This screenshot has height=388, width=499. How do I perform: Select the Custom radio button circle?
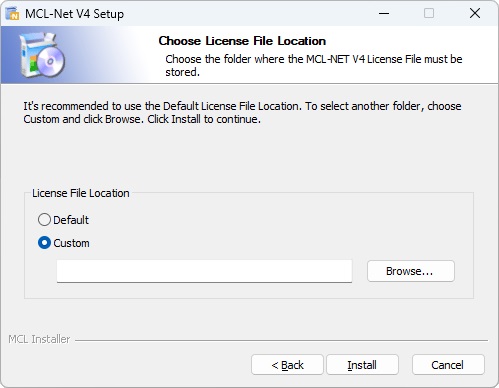click(44, 243)
